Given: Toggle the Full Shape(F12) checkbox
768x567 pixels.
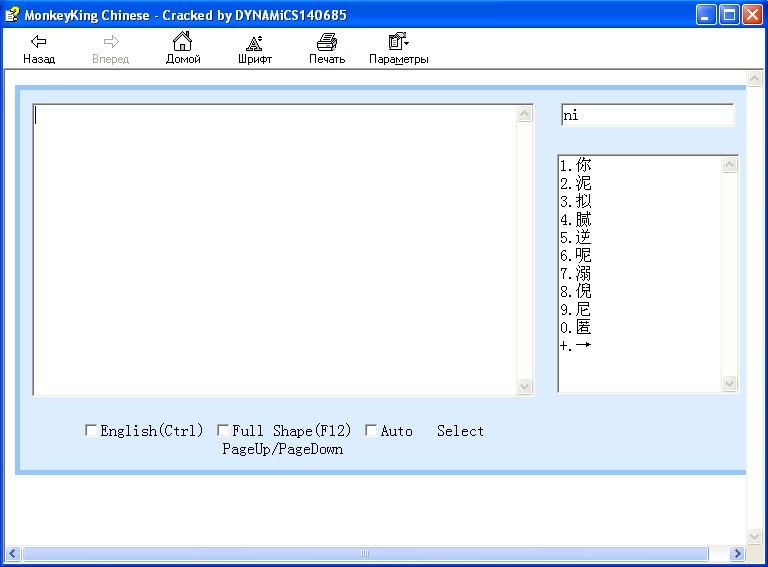Looking at the screenshot, I should click(x=223, y=430).
